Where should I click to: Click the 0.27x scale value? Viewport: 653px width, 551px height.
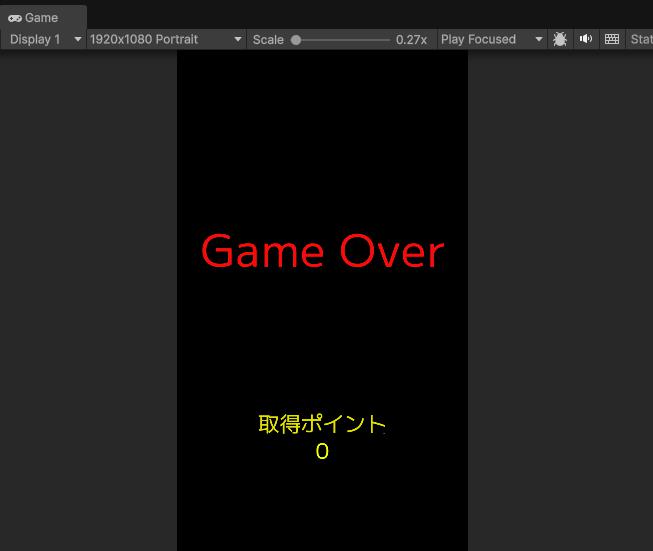[411, 39]
